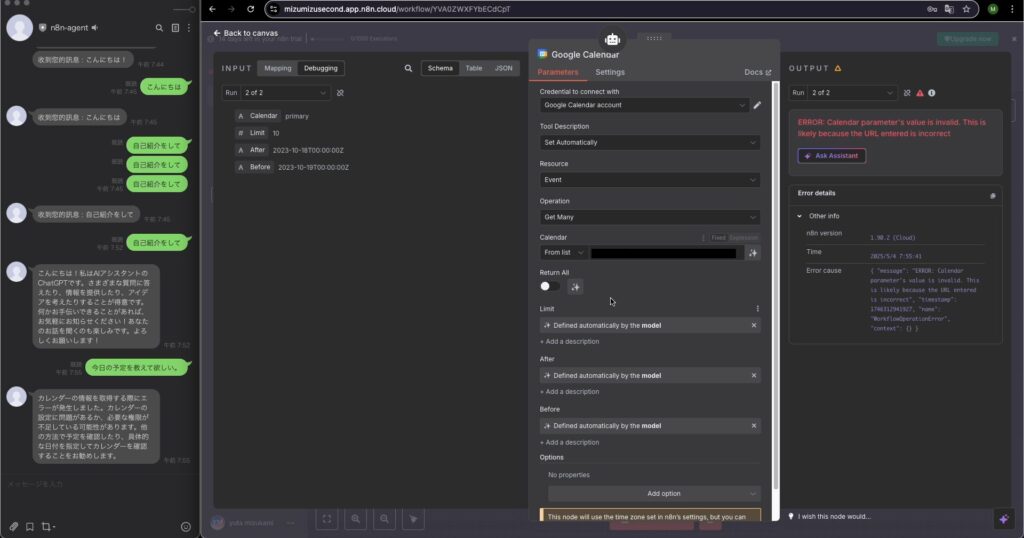Add a description under Before

coord(569,442)
